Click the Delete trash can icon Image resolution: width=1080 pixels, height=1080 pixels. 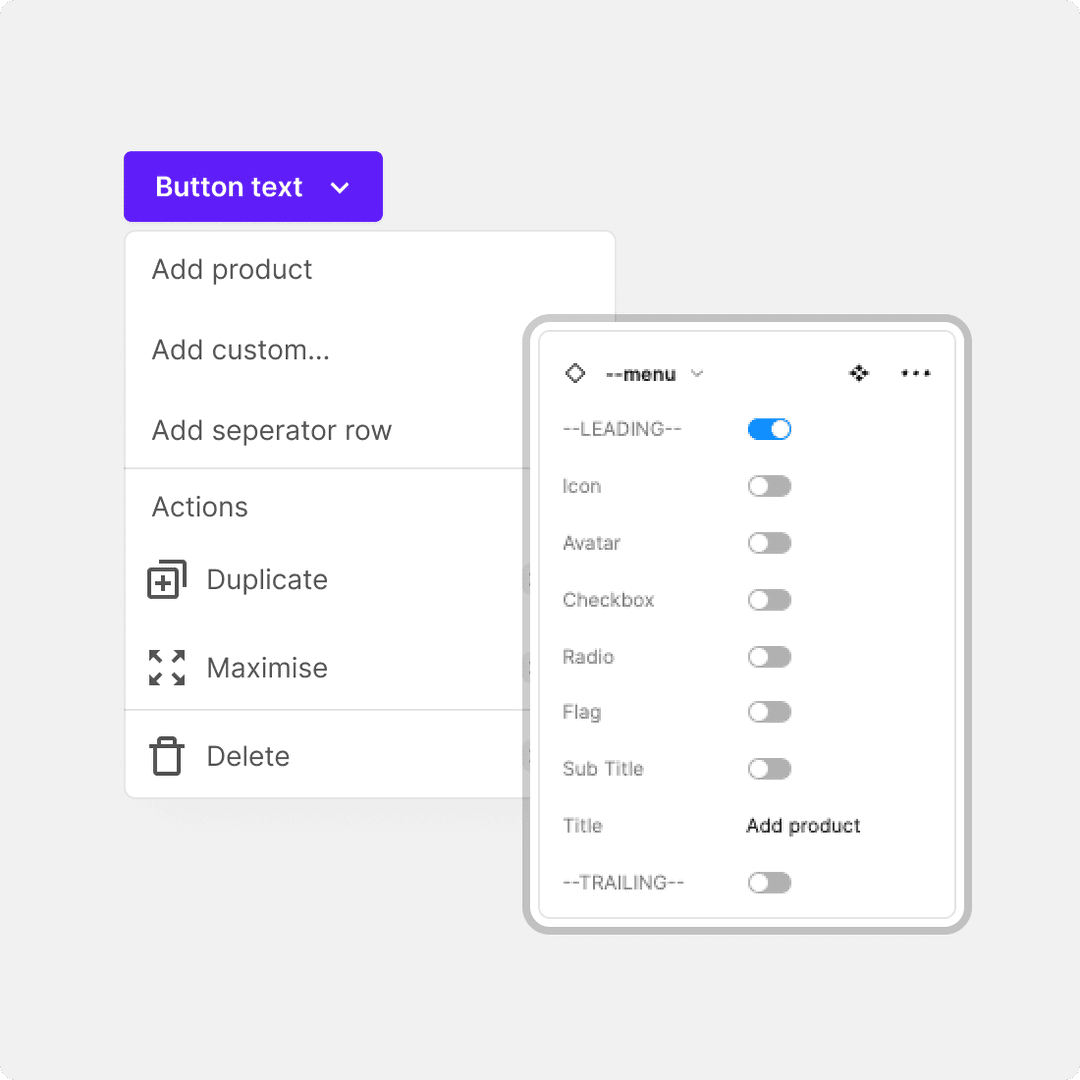coord(167,756)
